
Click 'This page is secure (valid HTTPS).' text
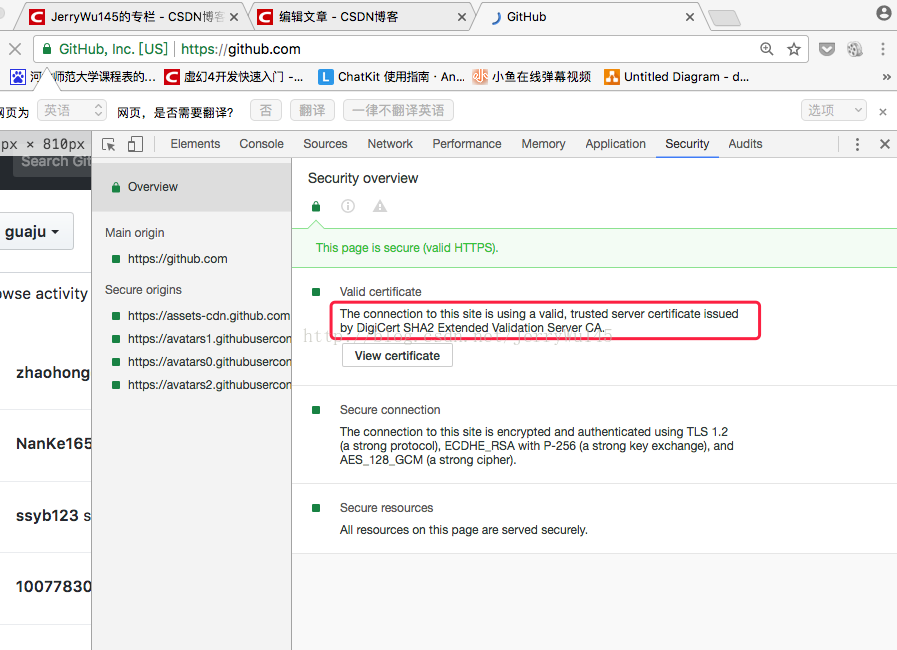[407, 248]
